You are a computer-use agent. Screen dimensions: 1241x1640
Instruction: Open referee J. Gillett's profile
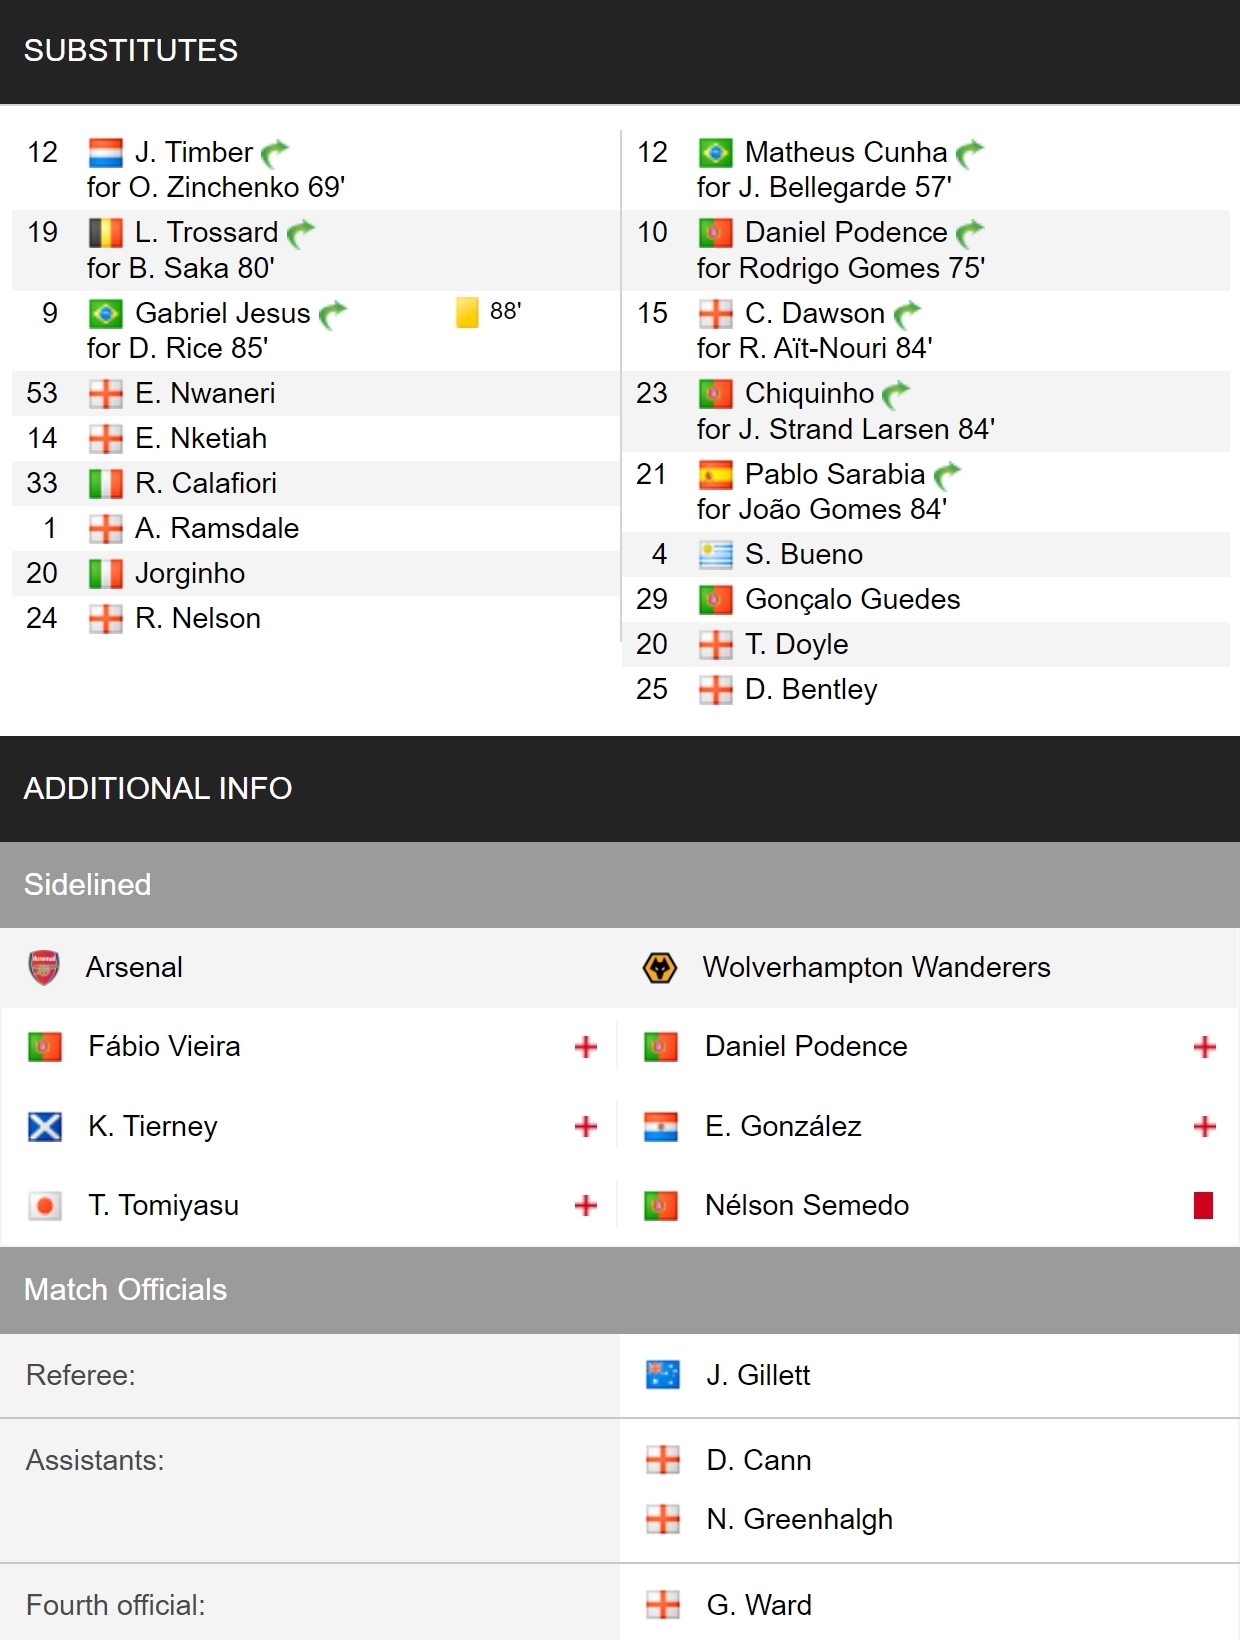click(x=758, y=1375)
